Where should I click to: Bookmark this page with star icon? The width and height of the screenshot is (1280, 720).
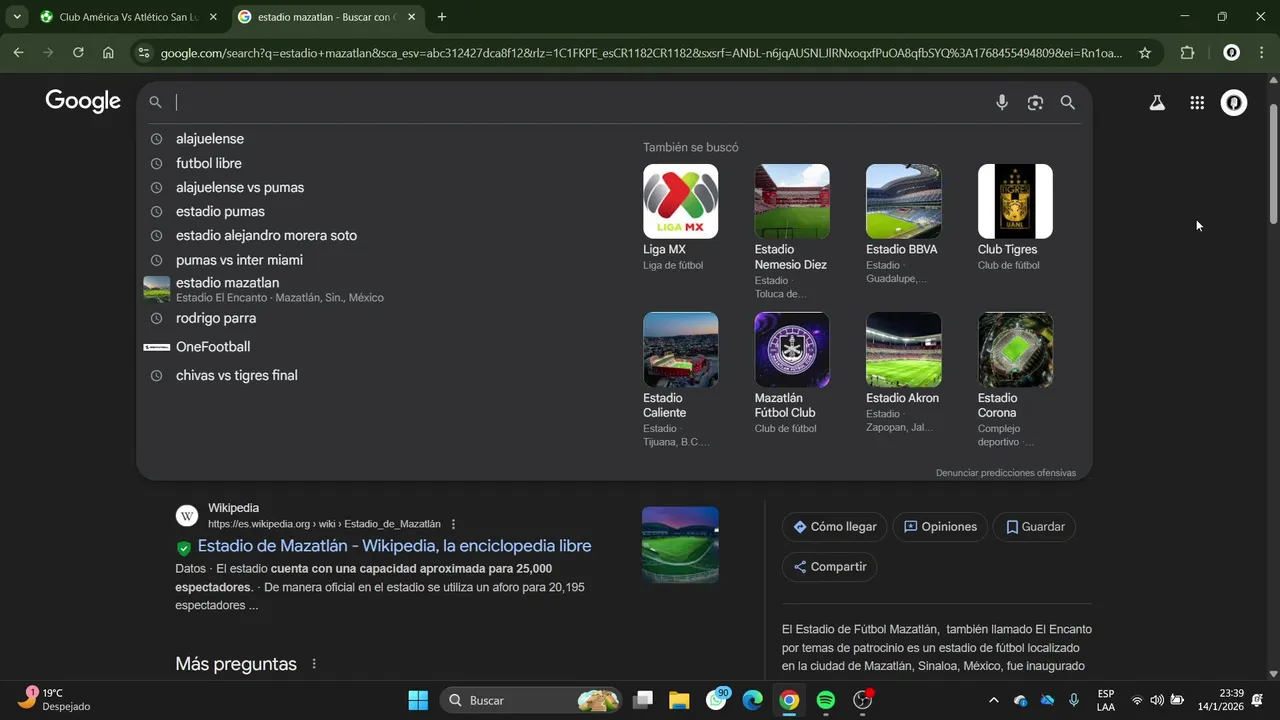[1145, 53]
